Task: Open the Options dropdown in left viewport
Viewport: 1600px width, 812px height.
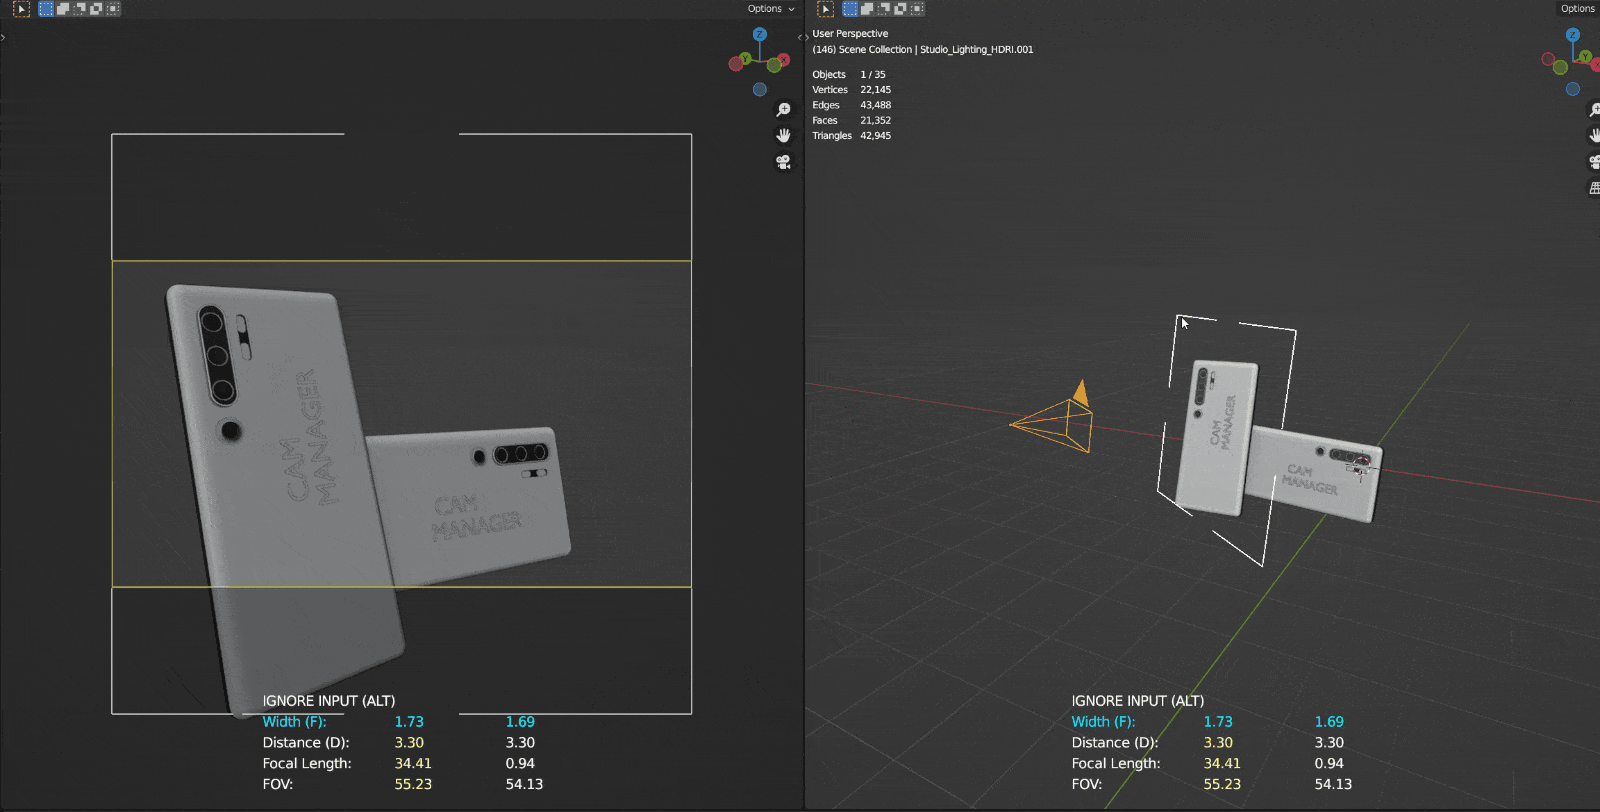Action: click(x=771, y=9)
